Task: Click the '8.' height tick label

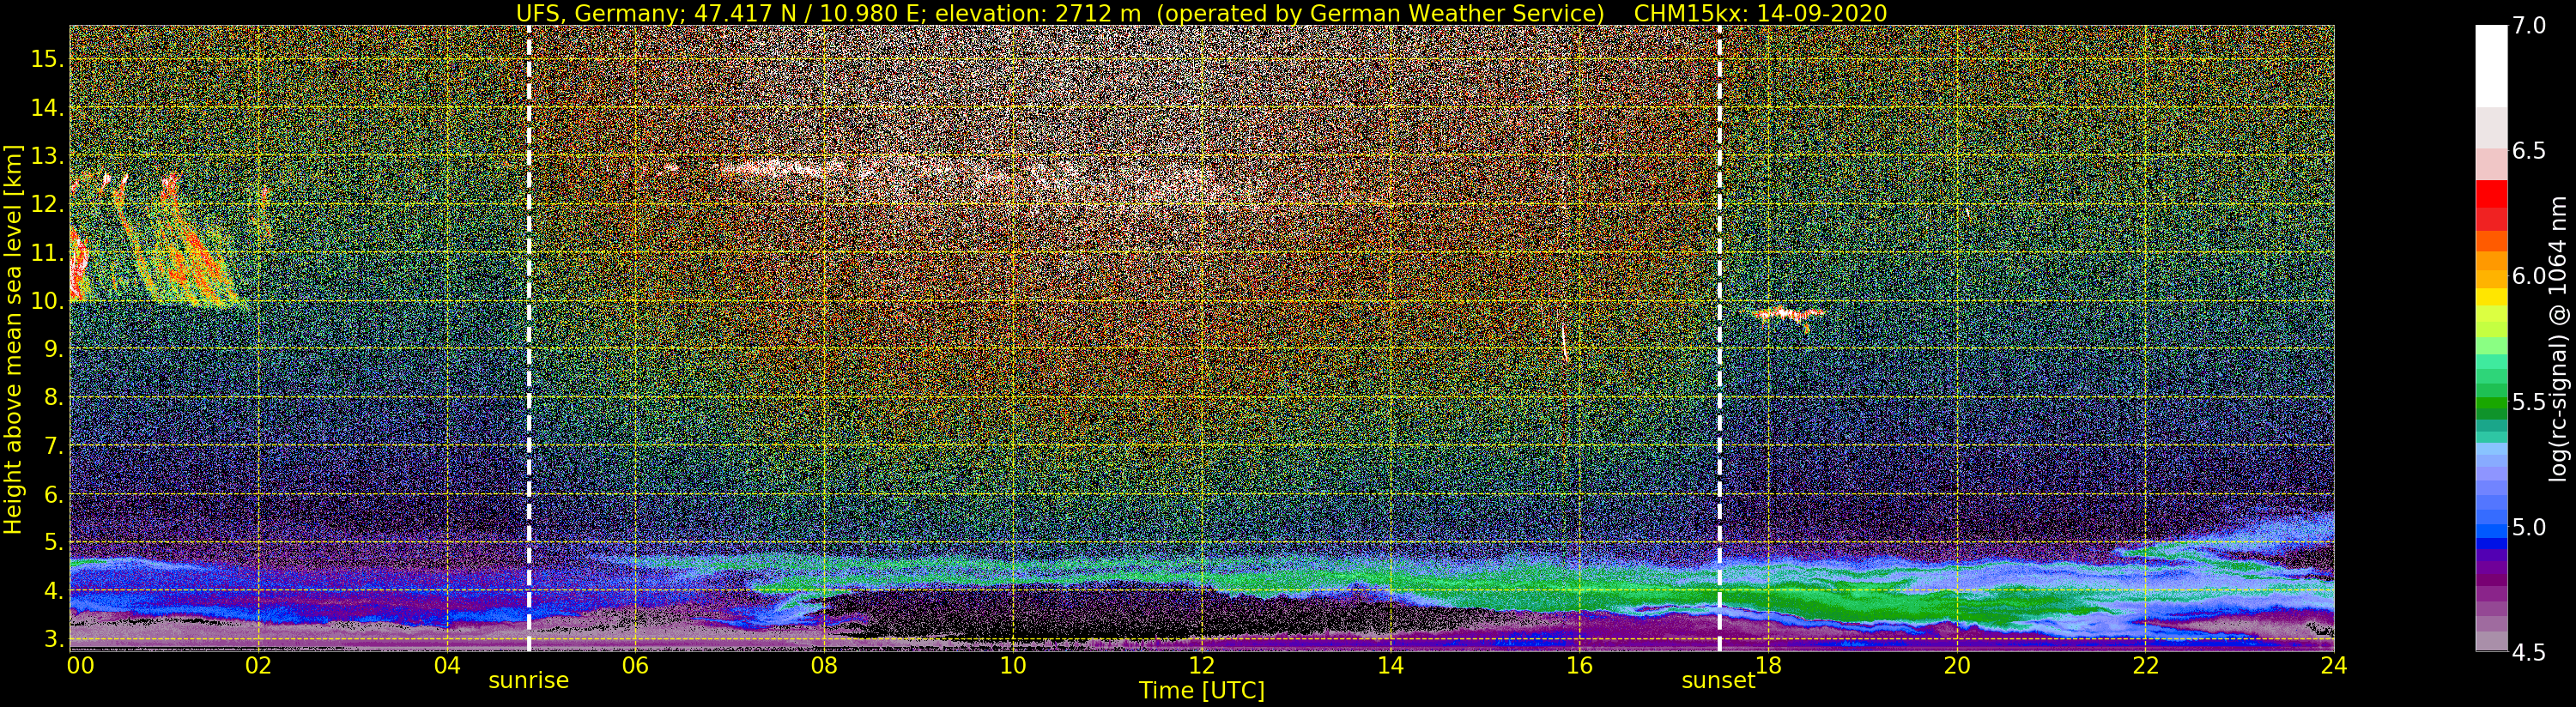Action: (x=53, y=397)
